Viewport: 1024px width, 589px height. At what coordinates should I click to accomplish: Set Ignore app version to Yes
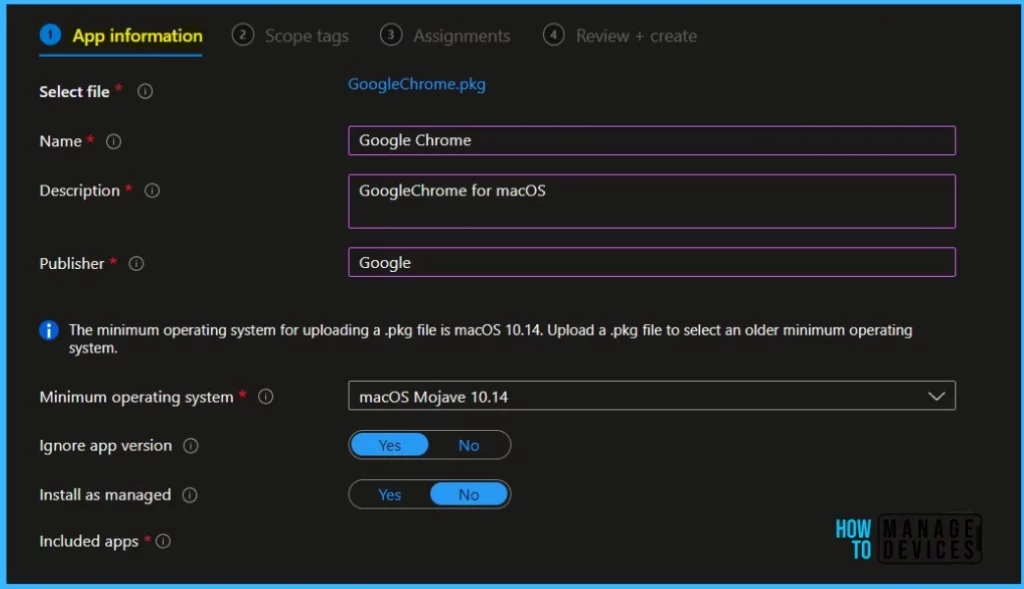point(390,445)
